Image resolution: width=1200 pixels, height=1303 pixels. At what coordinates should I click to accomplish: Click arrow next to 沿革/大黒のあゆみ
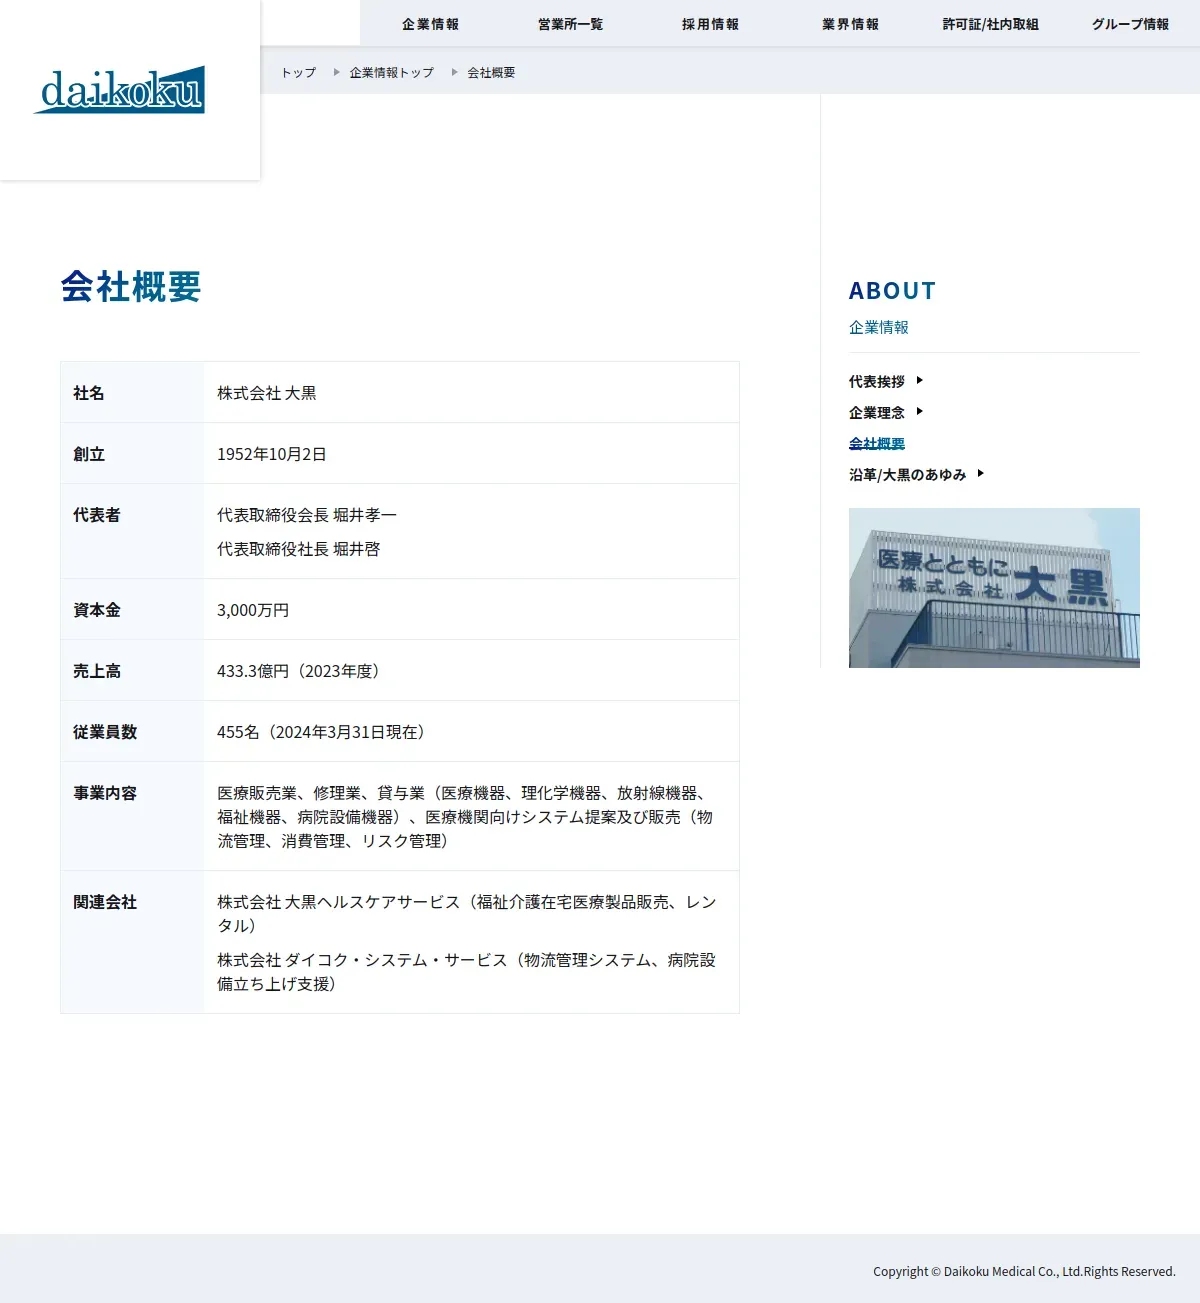point(980,473)
